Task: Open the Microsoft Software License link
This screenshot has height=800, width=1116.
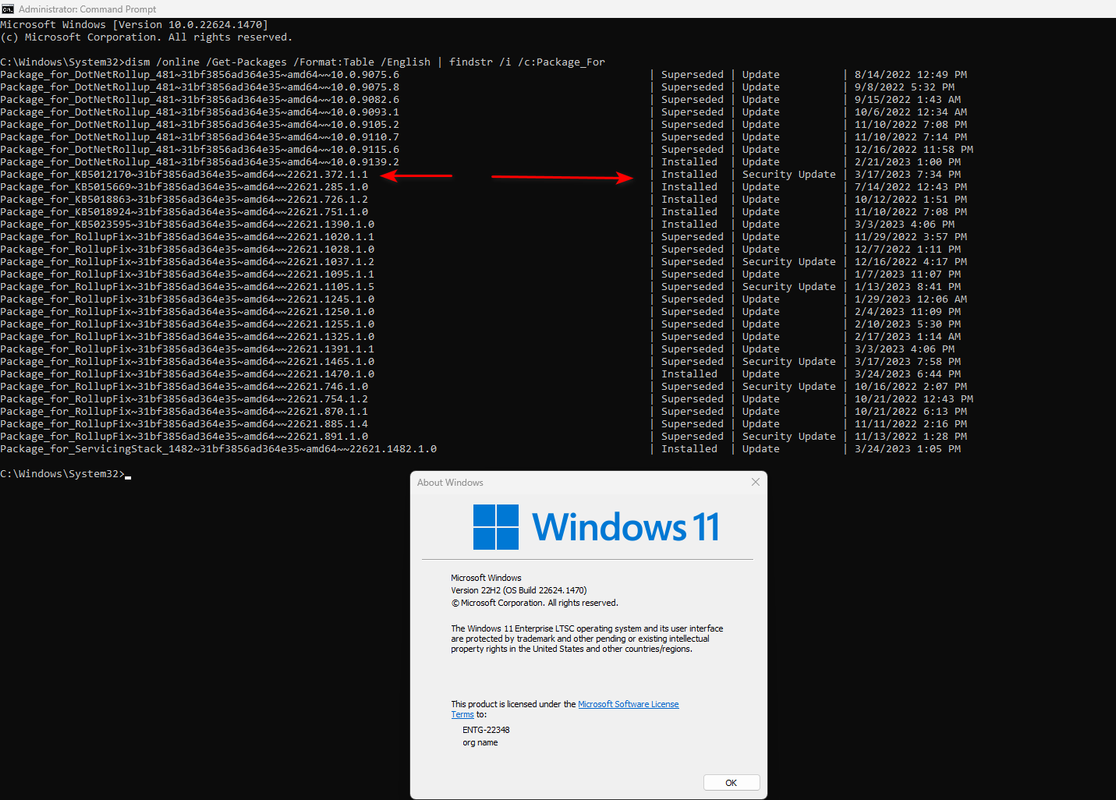Action: [x=628, y=704]
